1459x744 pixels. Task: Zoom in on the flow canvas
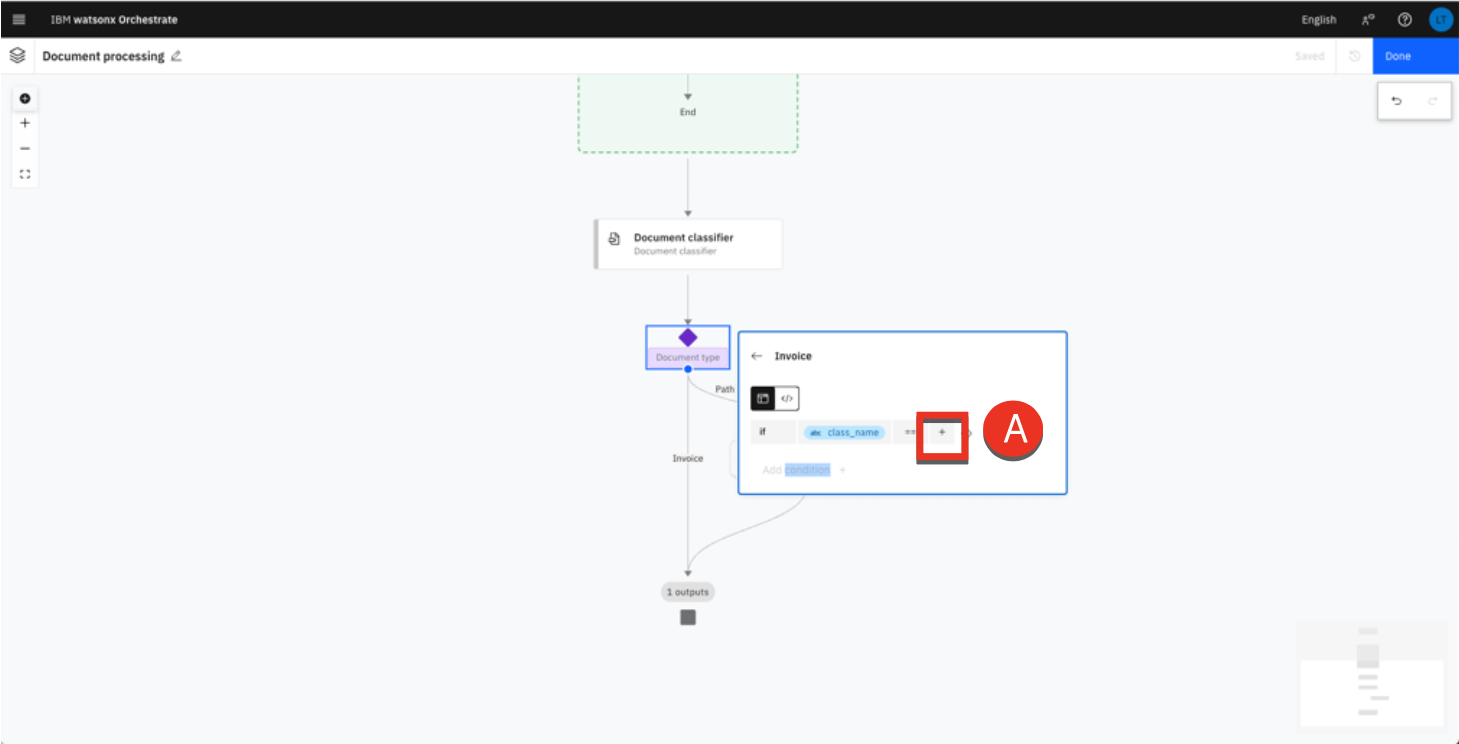coord(25,123)
